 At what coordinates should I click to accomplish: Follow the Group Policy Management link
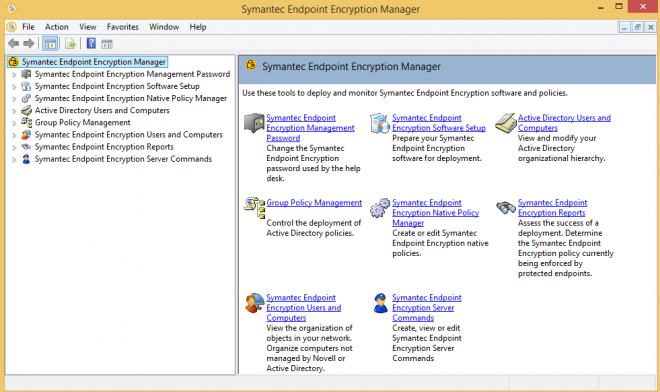[314, 203]
